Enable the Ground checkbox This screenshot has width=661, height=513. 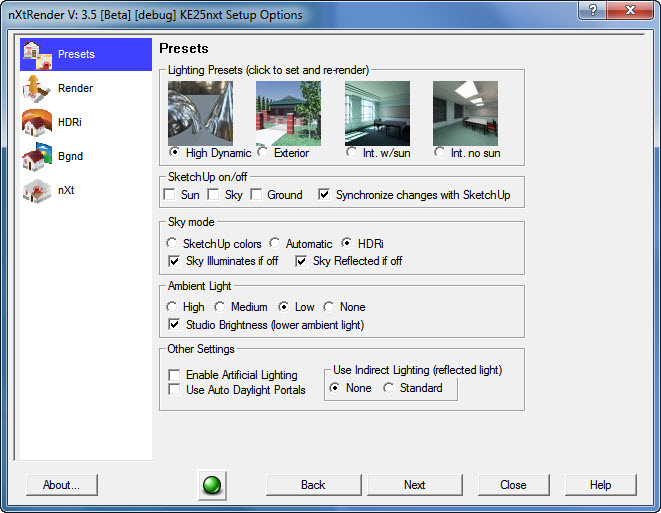pyautogui.click(x=256, y=194)
